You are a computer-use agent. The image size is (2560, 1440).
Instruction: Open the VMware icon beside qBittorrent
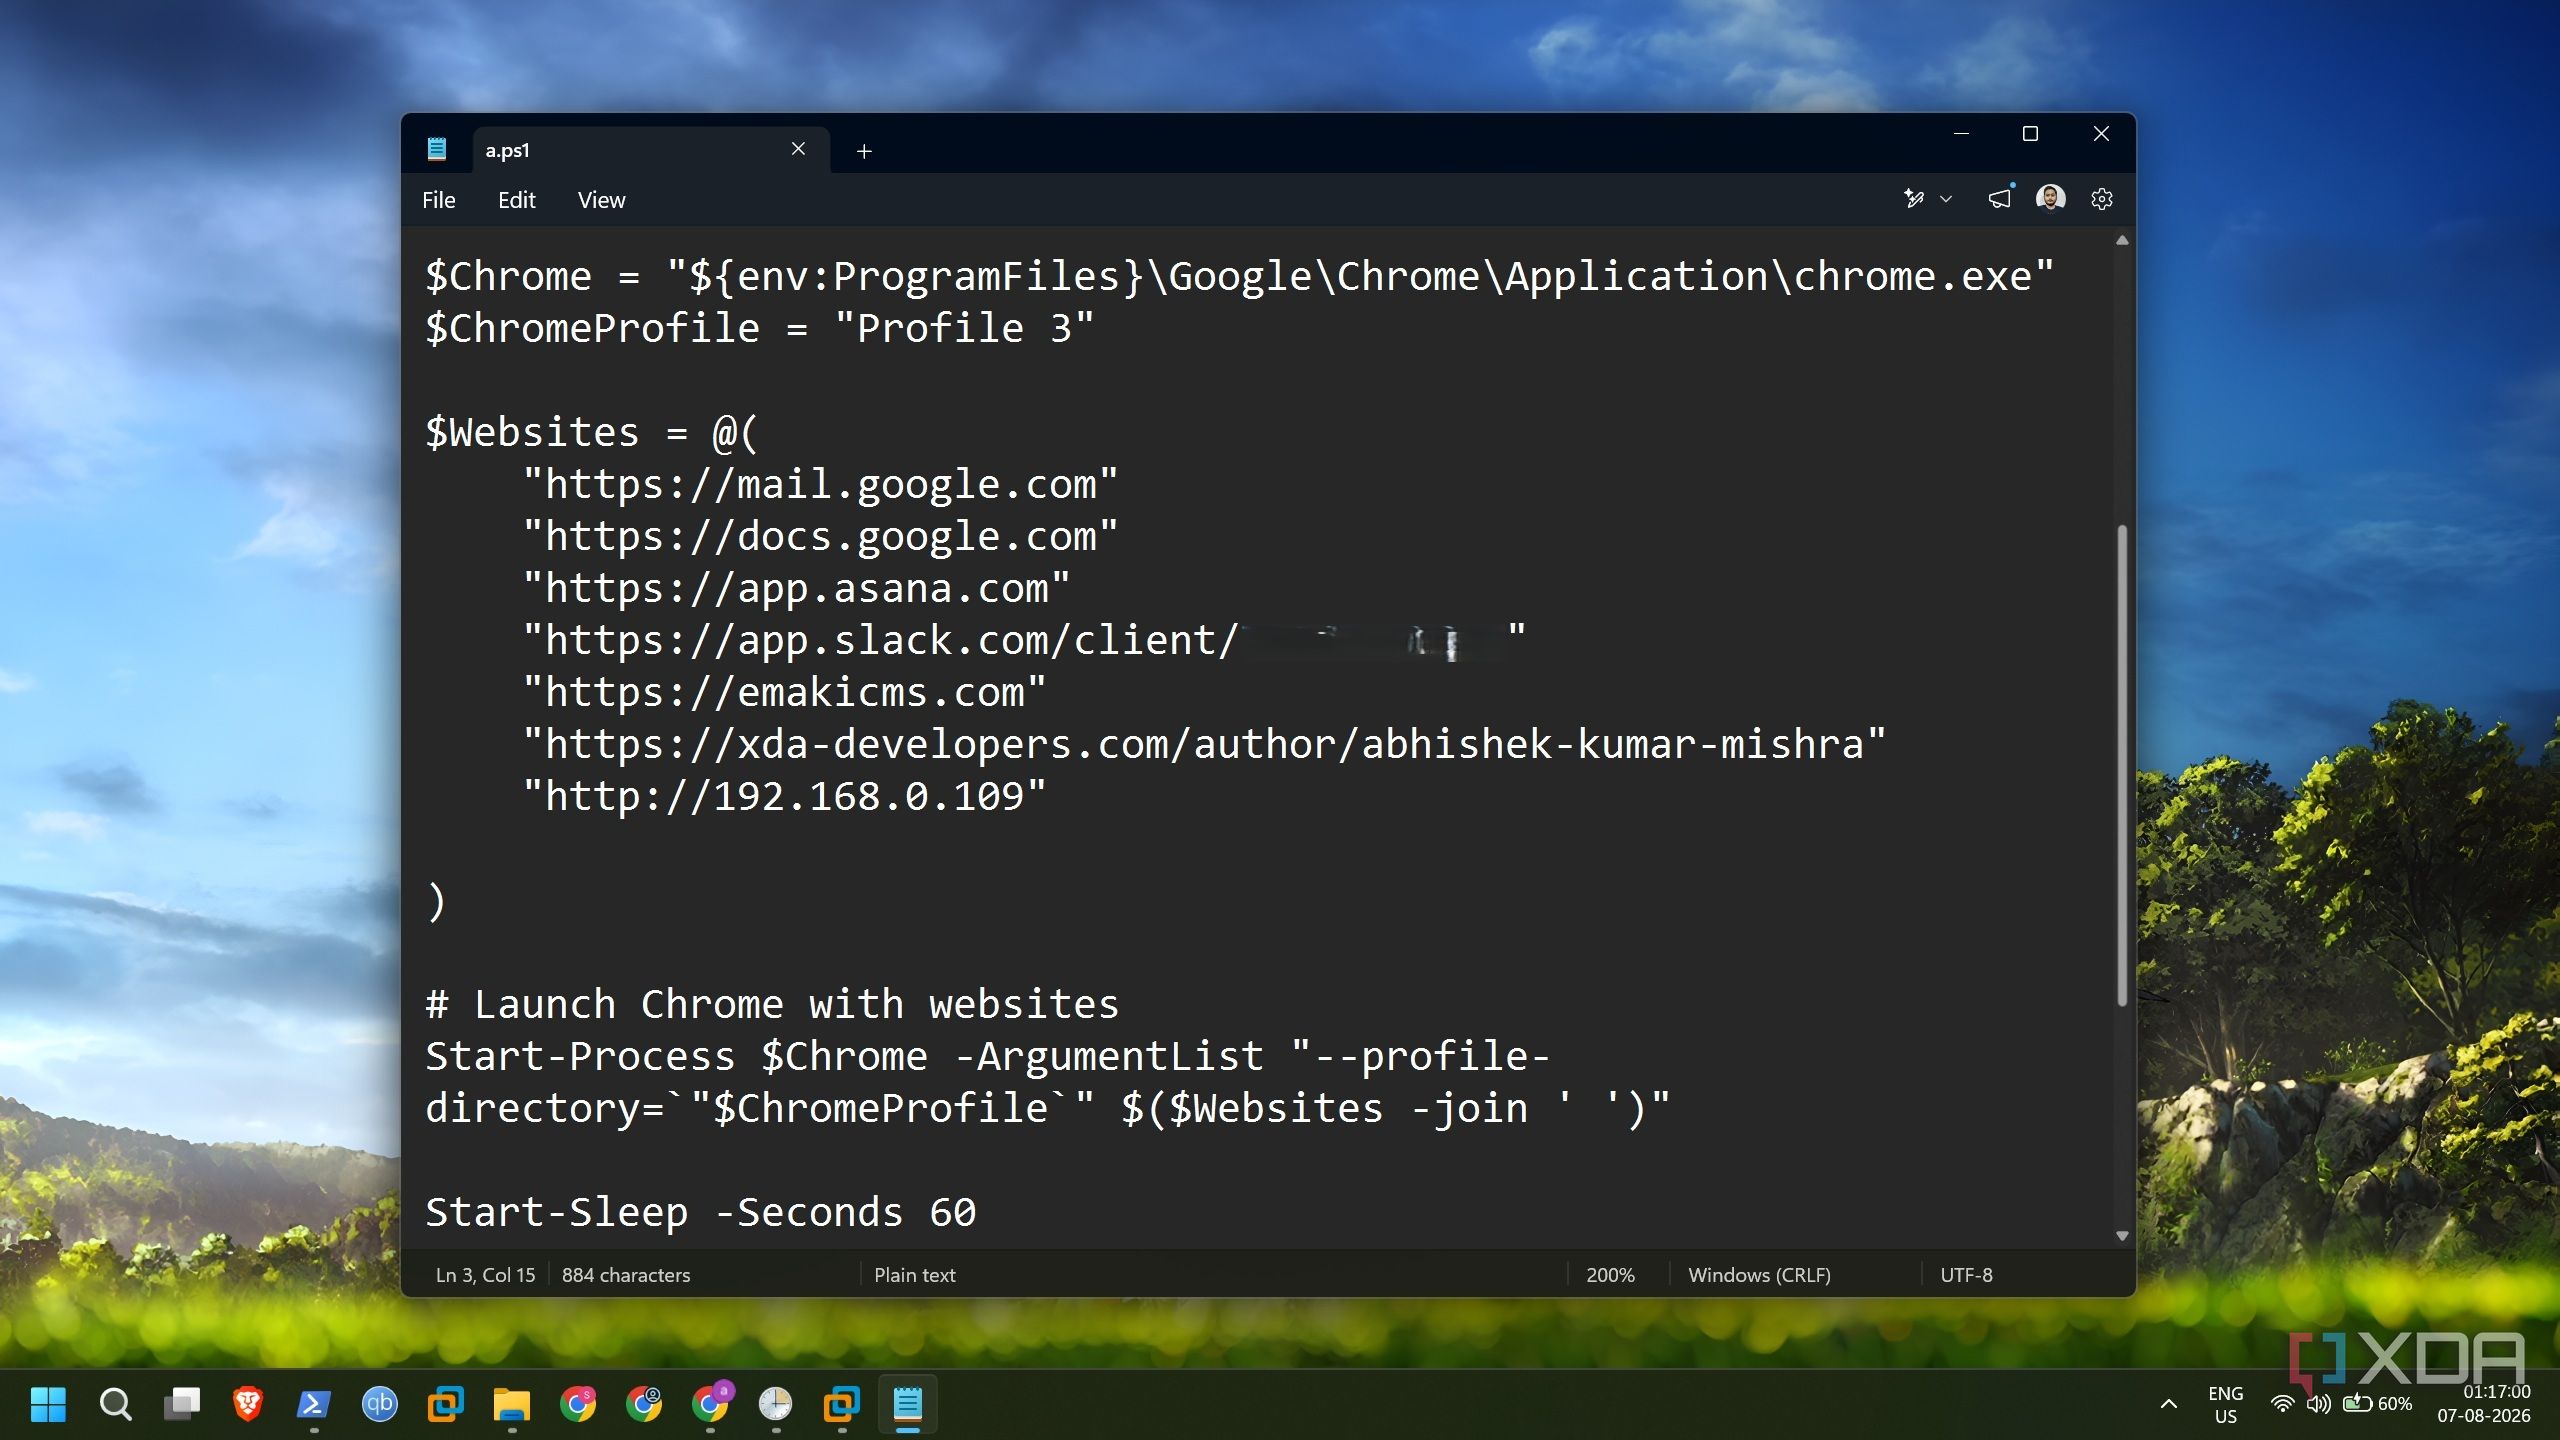(445, 1404)
